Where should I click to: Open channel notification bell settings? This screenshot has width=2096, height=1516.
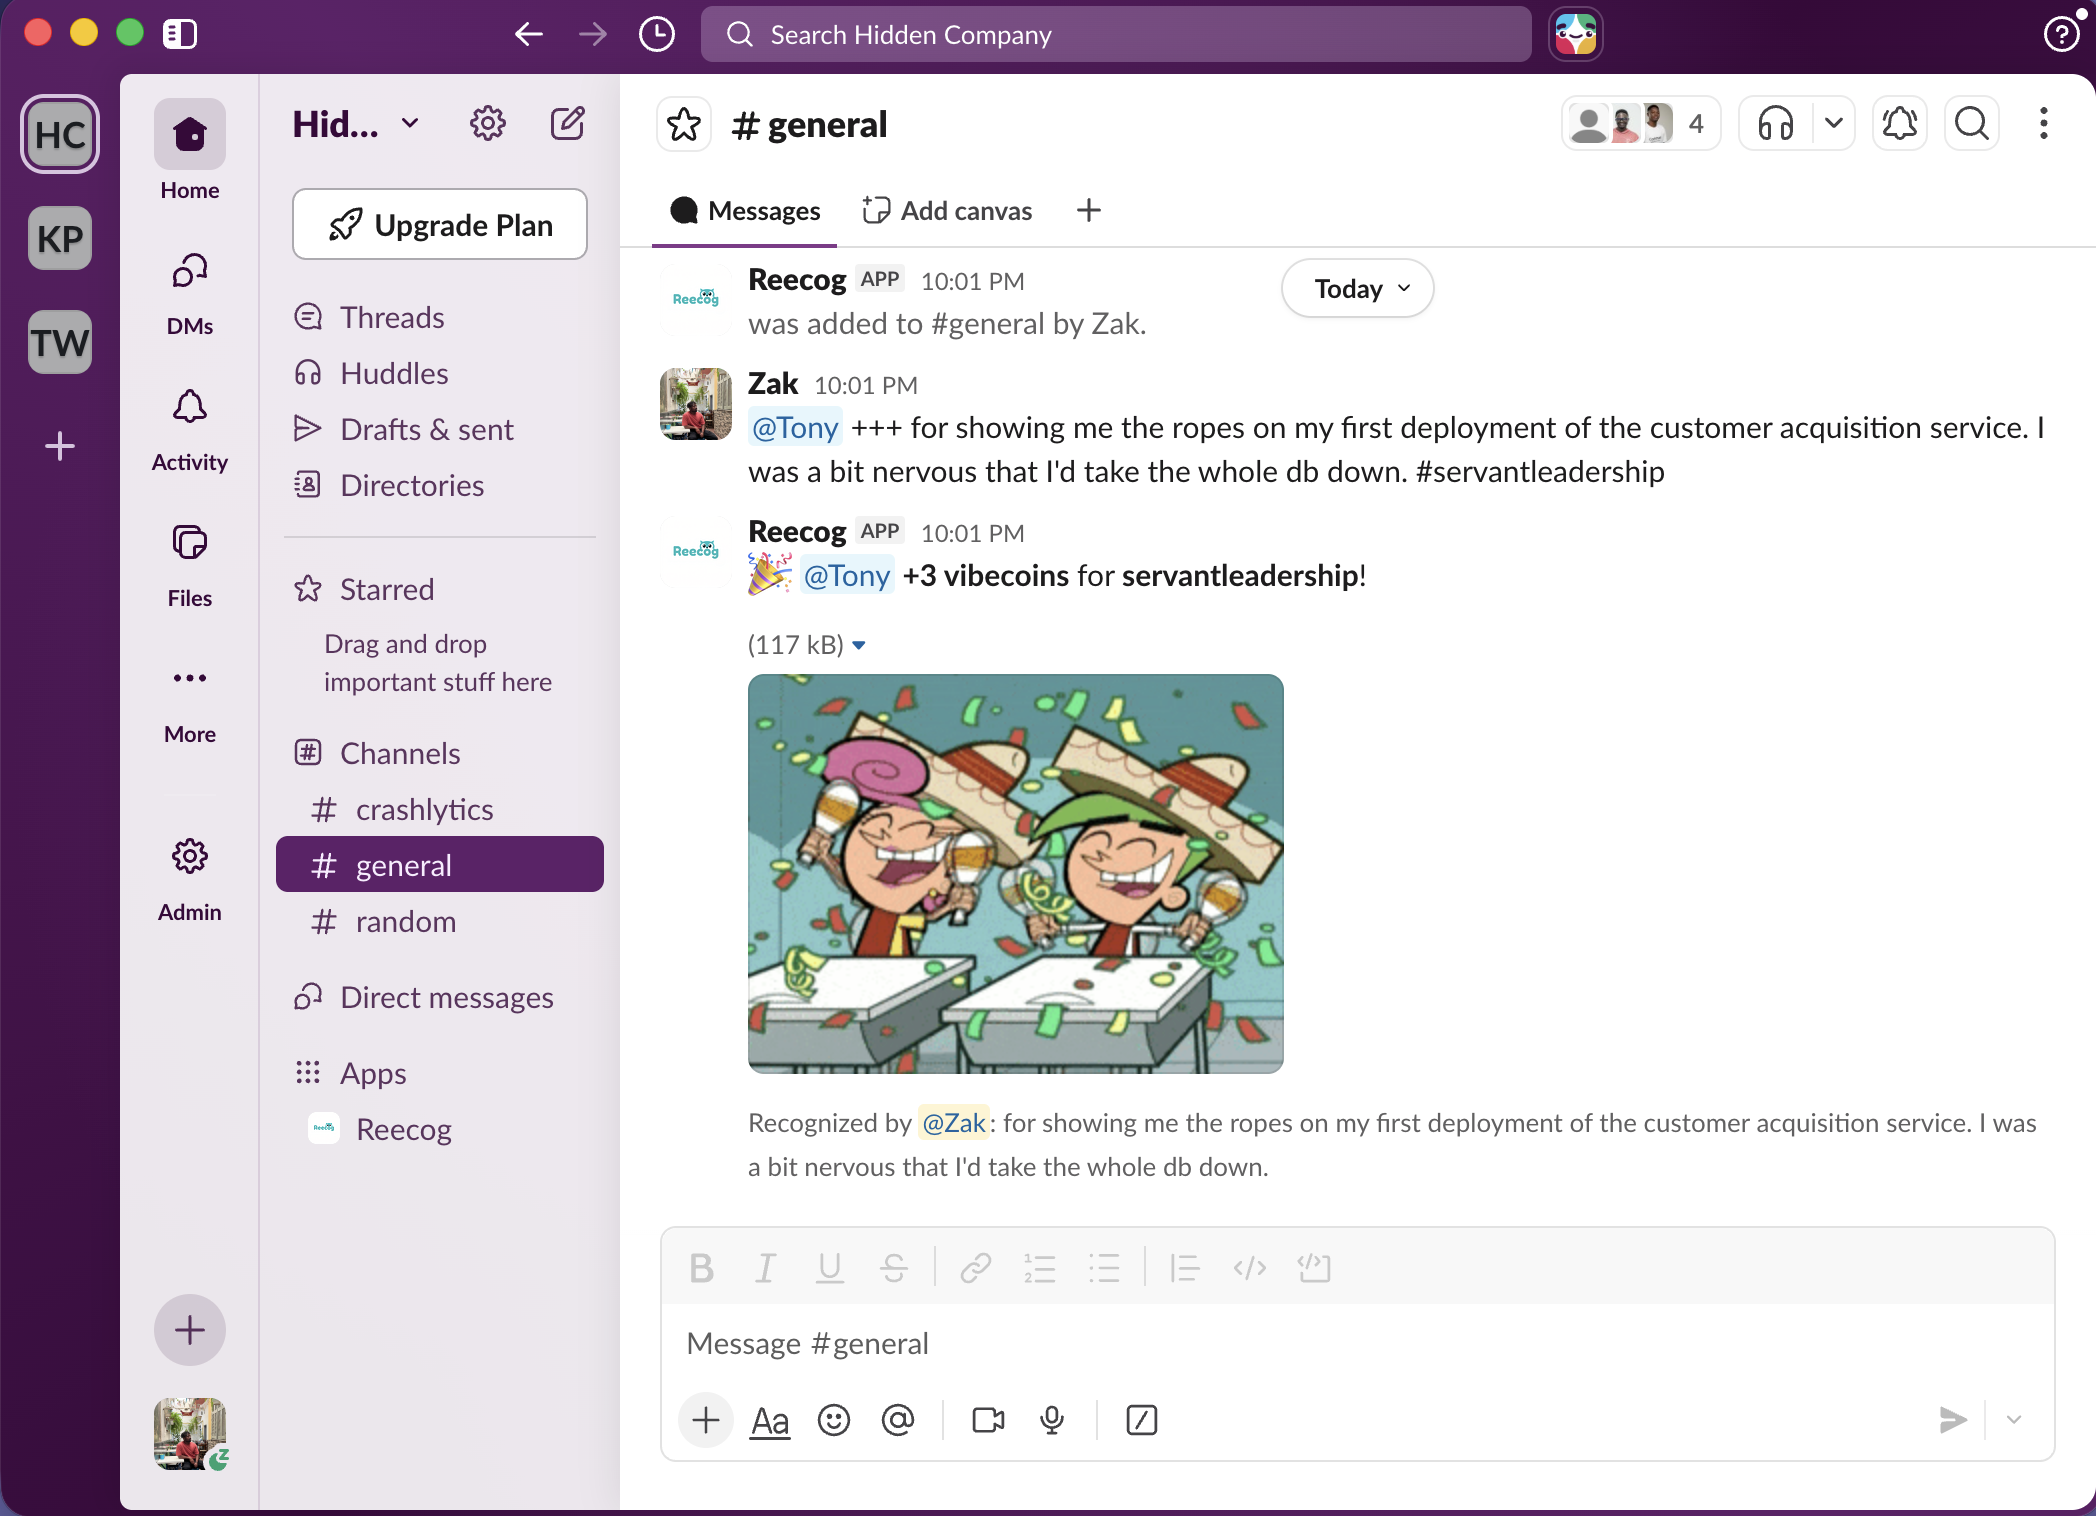[1900, 124]
